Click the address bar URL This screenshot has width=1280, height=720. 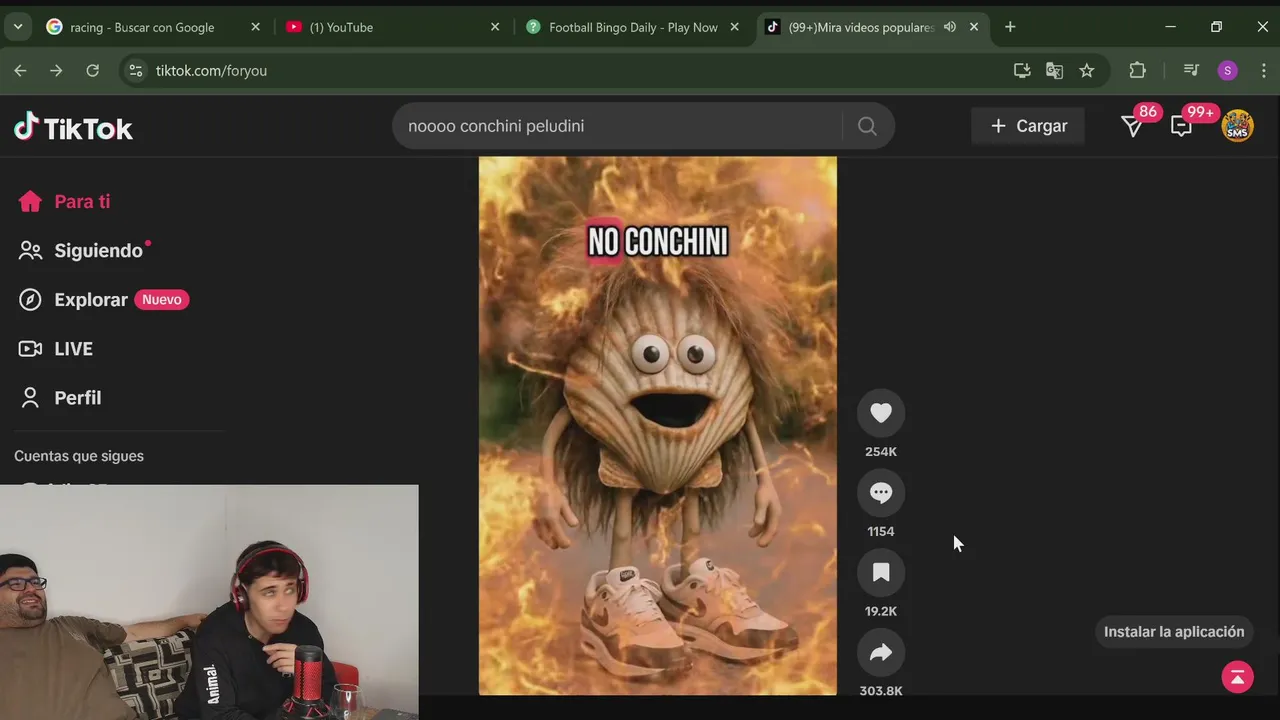click(211, 70)
